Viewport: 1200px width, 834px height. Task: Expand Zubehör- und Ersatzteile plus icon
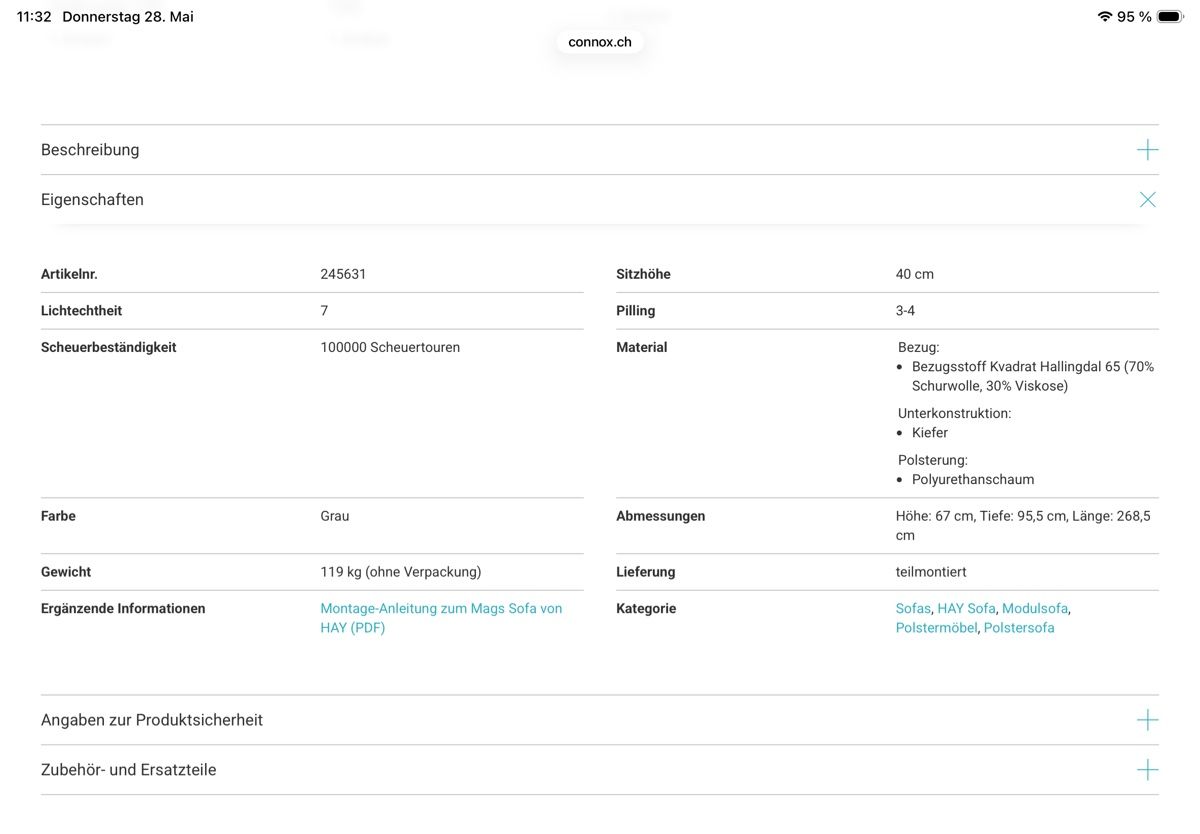pos(1147,770)
